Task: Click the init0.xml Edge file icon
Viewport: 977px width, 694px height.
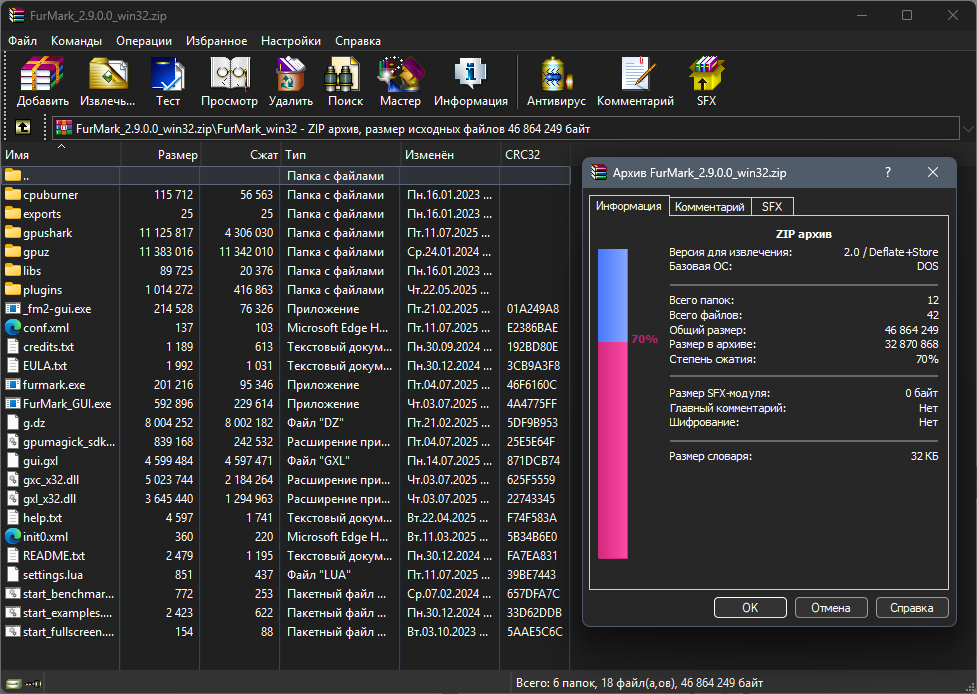Action: coord(12,536)
